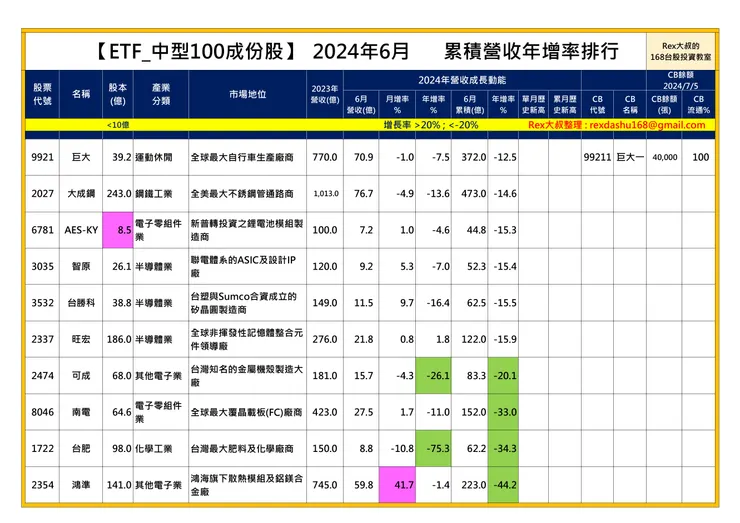Select the 372.0 cumulative revenue cell
This screenshot has height=523, width=740.
pos(470,157)
